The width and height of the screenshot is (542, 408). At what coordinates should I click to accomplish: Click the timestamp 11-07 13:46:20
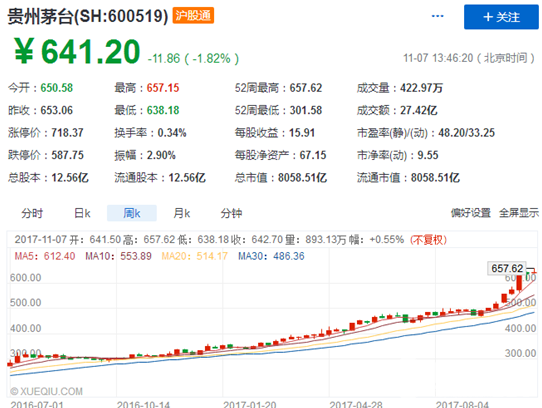[x=438, y=58]
